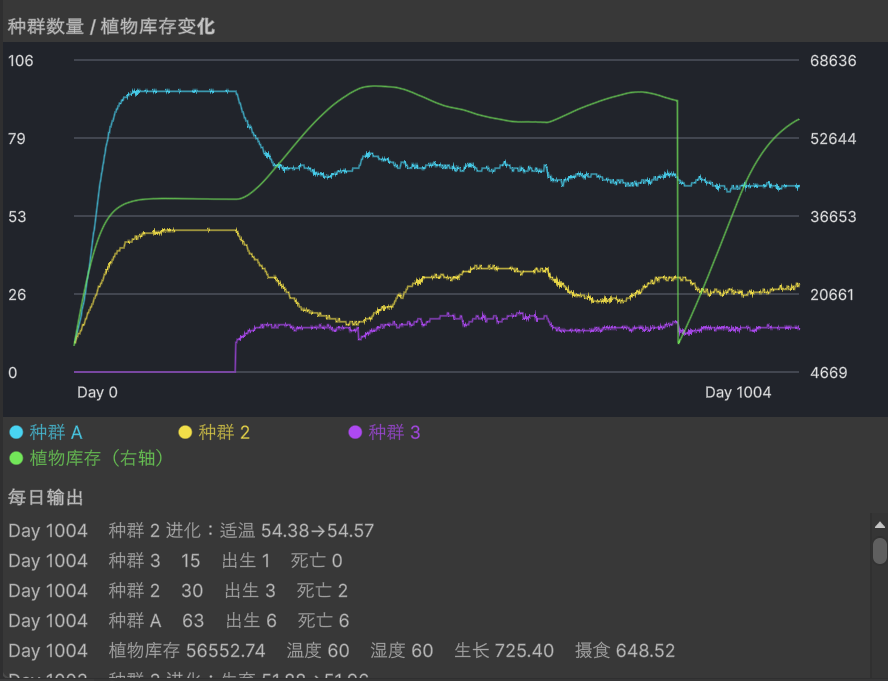Click the 摄食 648.52 value in log
The image size is (888, 681).
[x=625, y=650]
